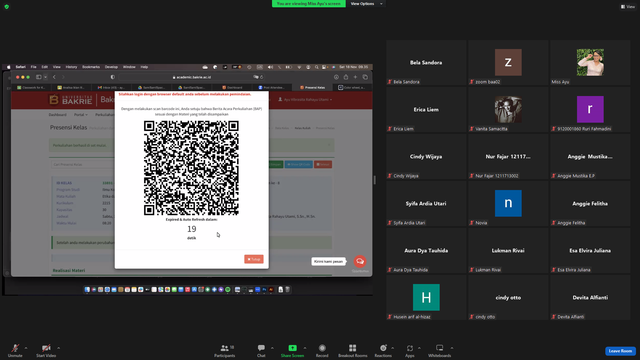Click Safari tab overview icon
640x360 pixels.
click(365, 77)
